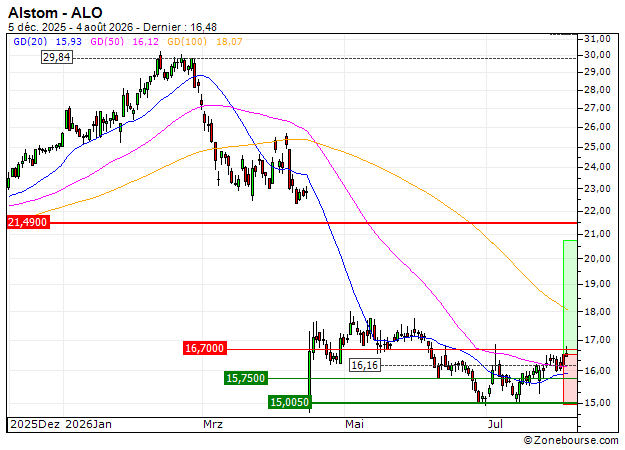Click the green target zone rectangle
This screenshot has height=450, width=625.
click(570, 295)
